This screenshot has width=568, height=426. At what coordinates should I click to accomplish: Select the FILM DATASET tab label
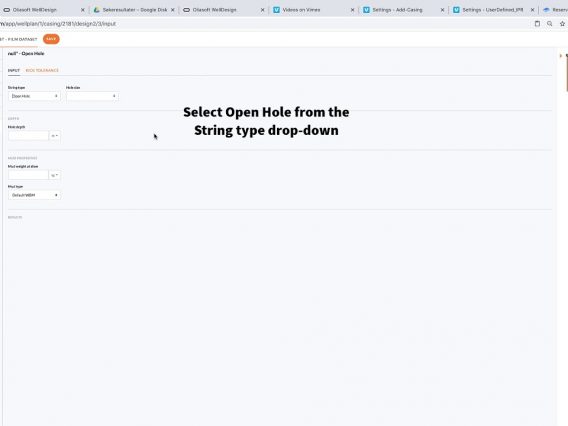18,39
